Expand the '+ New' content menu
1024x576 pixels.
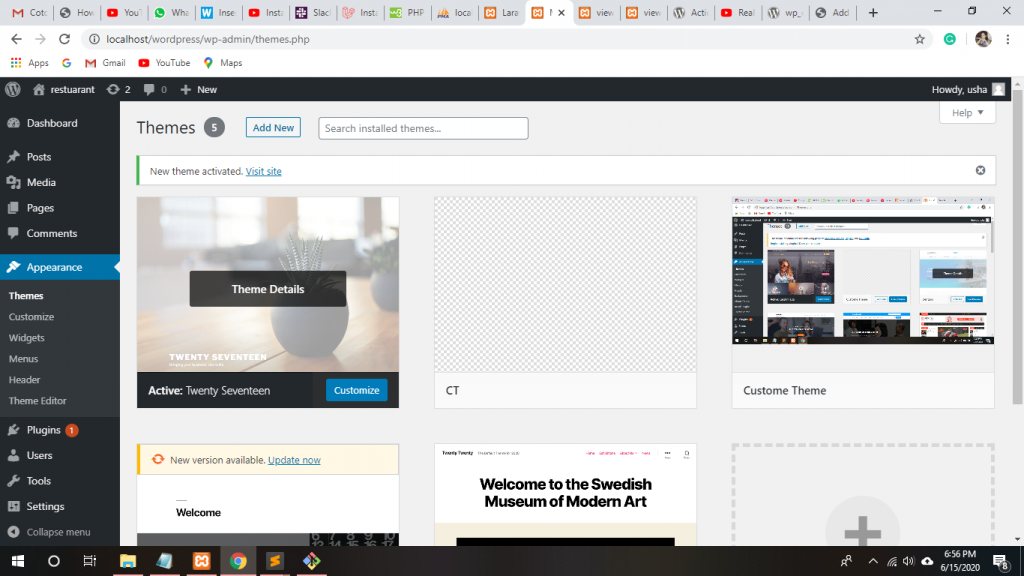coord(198,89)
